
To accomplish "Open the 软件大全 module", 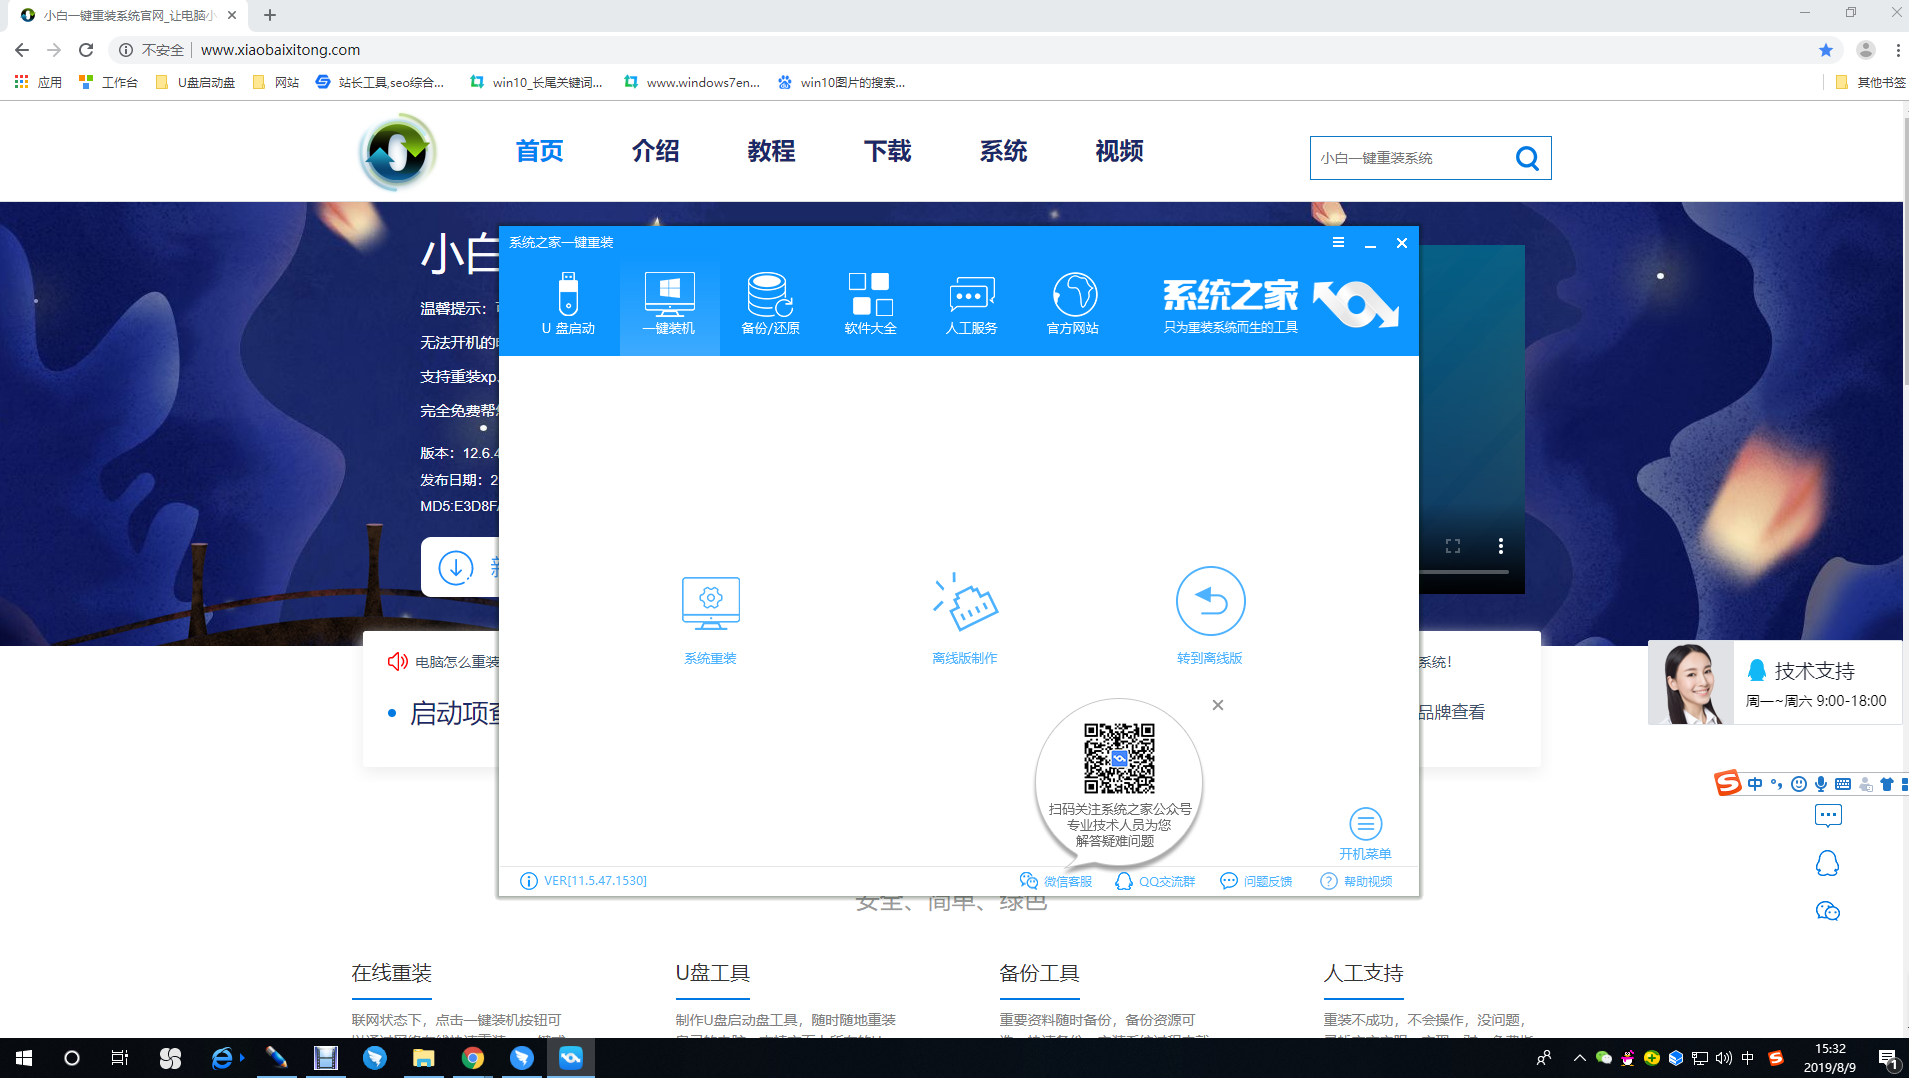I will (870, 305).
